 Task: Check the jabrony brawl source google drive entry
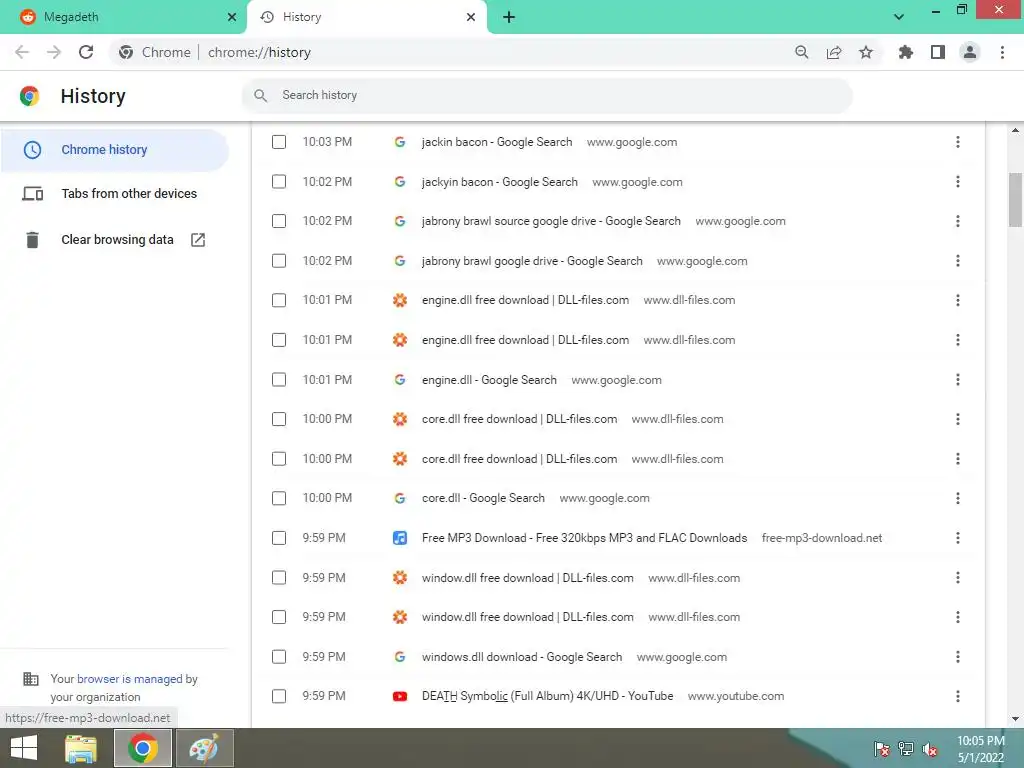point(279,221)
